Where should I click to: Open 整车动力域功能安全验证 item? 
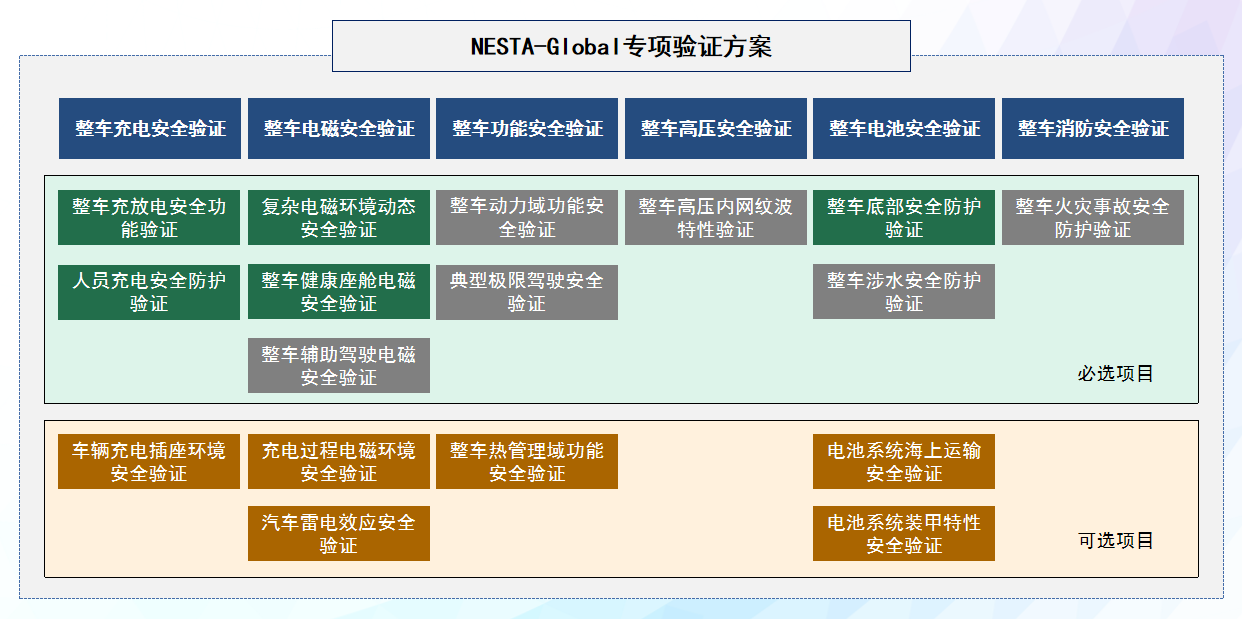coord(527,217)
